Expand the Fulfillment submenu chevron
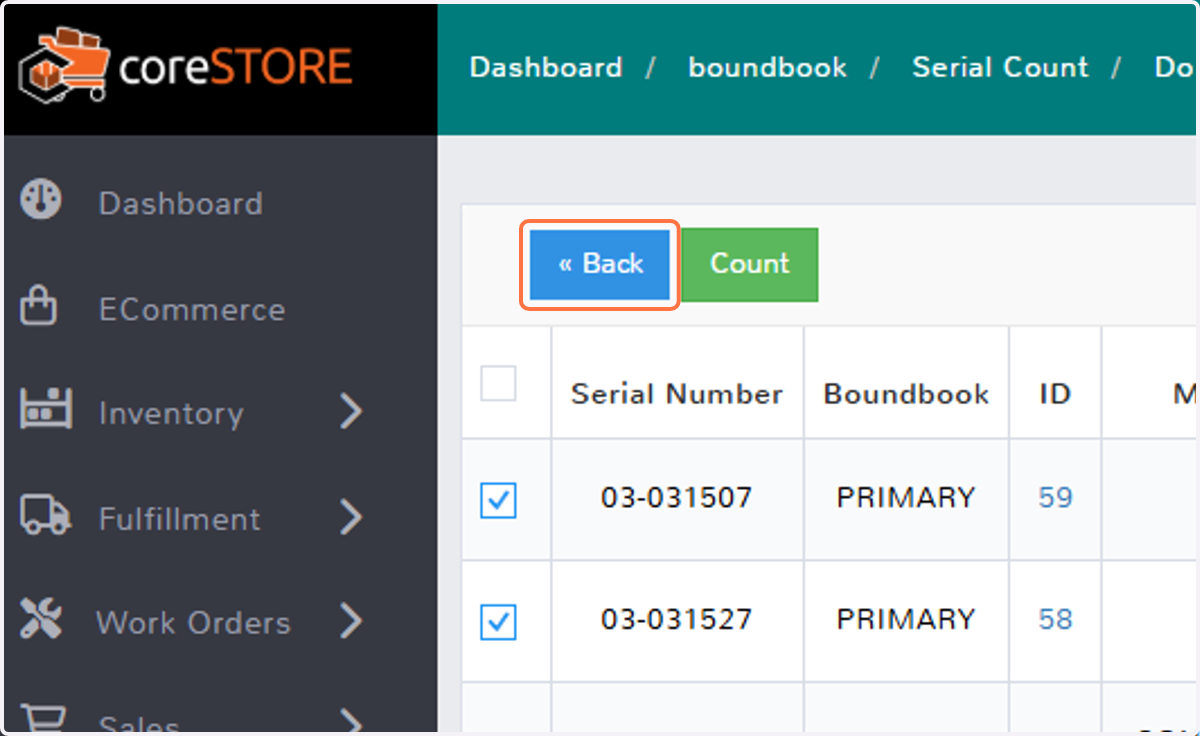Viewport: 1200px width, 736px height. (350, 517)
